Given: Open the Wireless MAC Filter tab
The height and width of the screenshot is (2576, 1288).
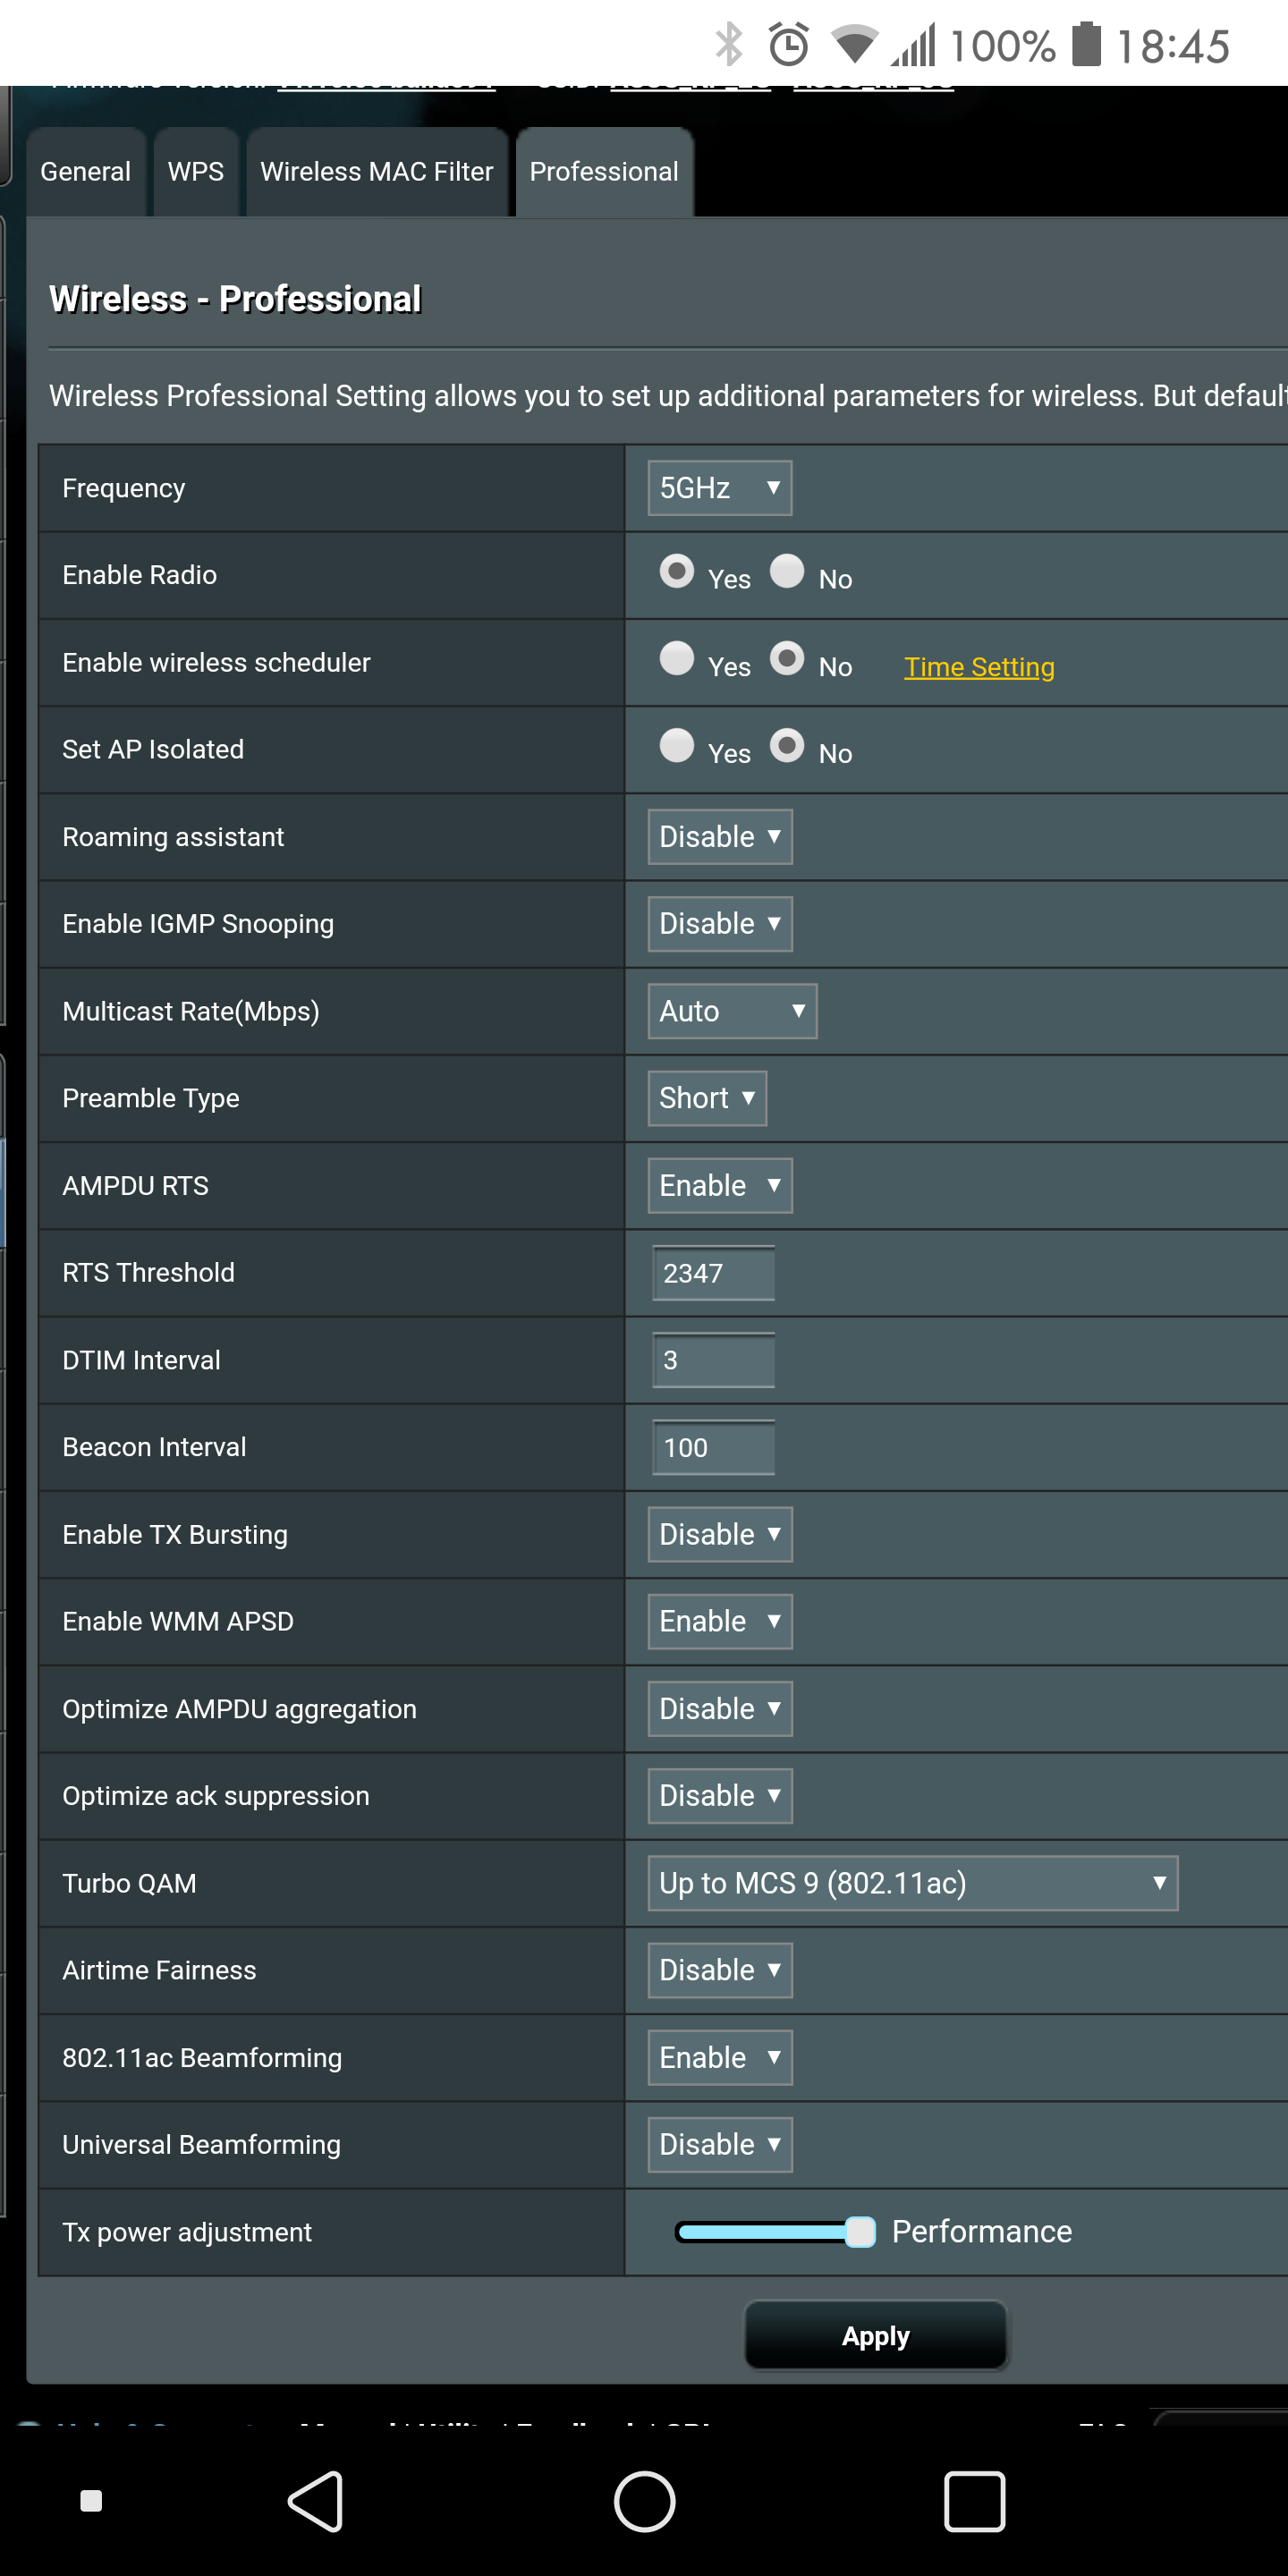Looking at the screenshot, I should (376, 172).
